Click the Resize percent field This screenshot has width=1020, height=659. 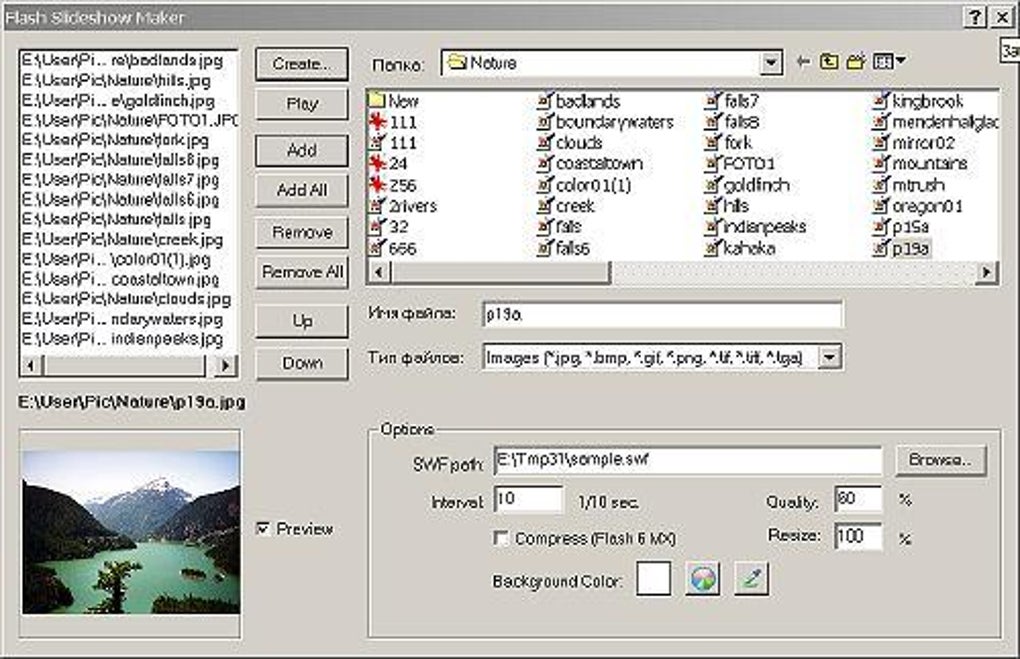pos(859,537)
